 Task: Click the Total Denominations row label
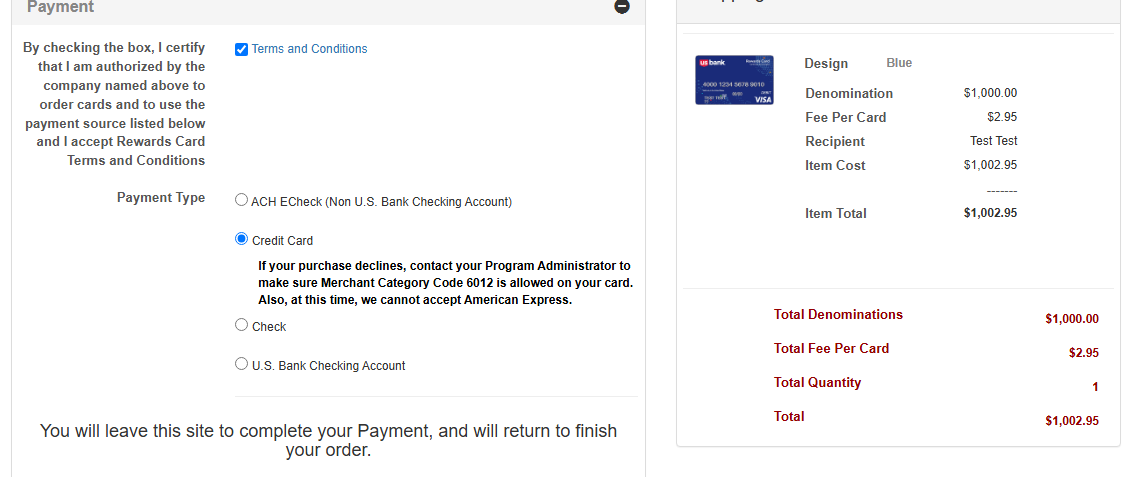838,315
